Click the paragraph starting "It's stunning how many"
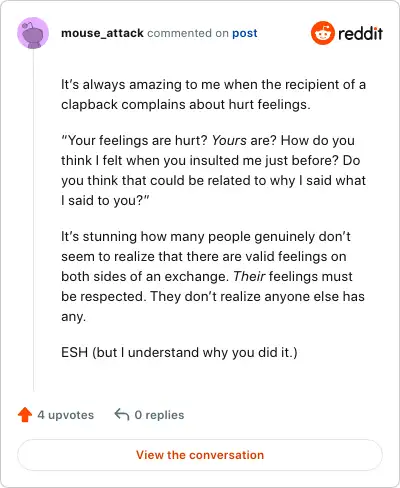 tap(213, 276)
